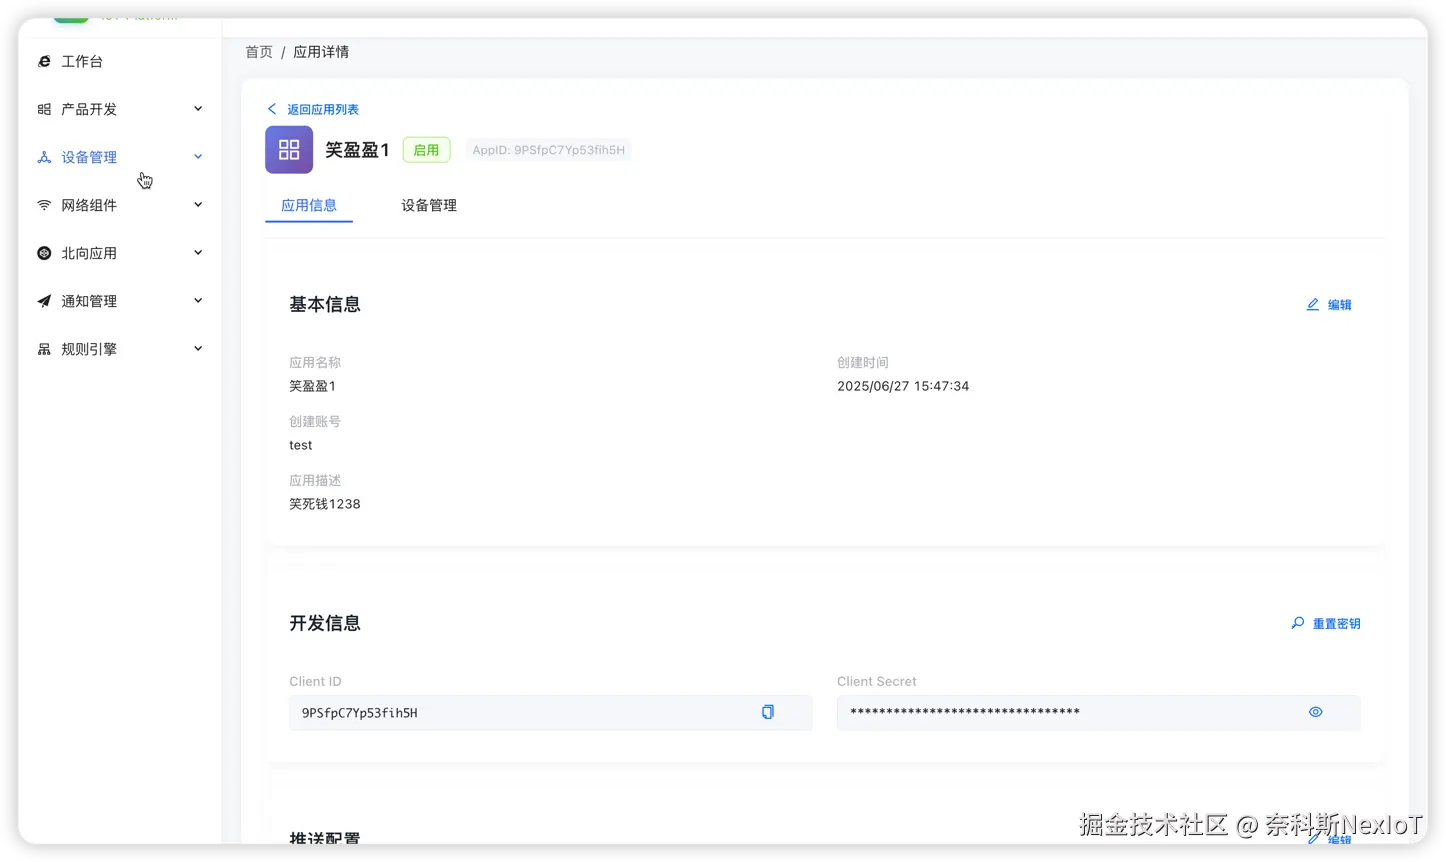
Task: Click the 通知管理 notification management icon
Action: [44, 301]
